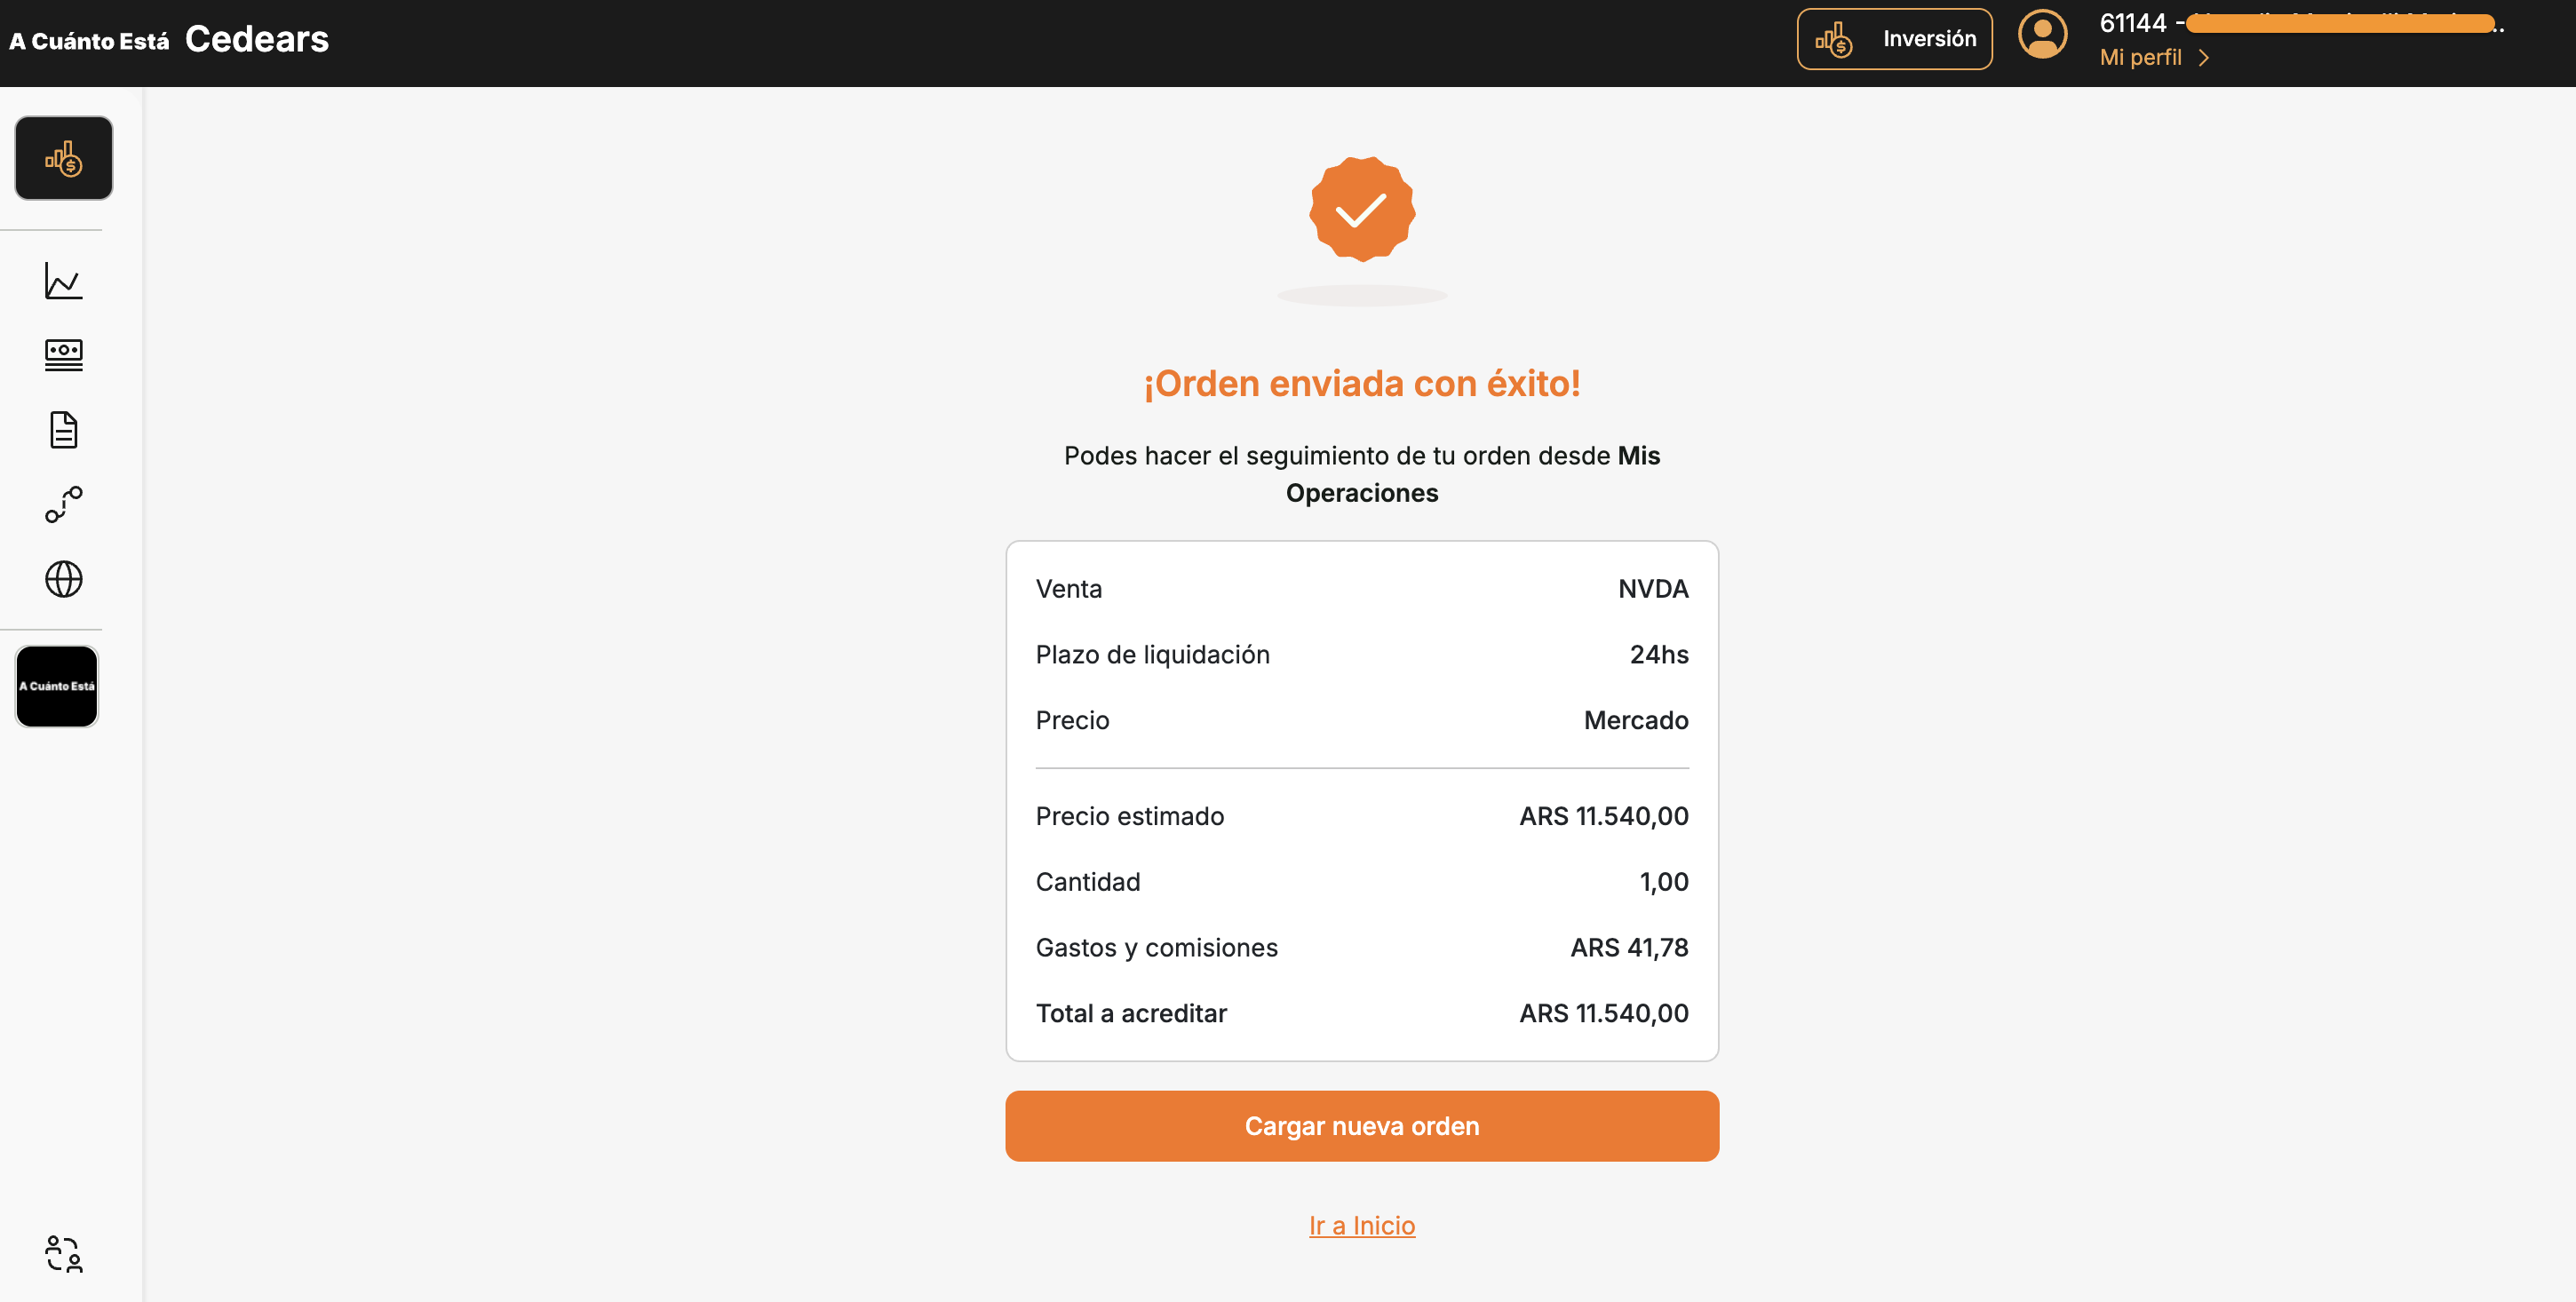This screenshot has height=1302, width=2576.
Task: Click the account number 61144 text
Action: click(x=2132, y=23)
